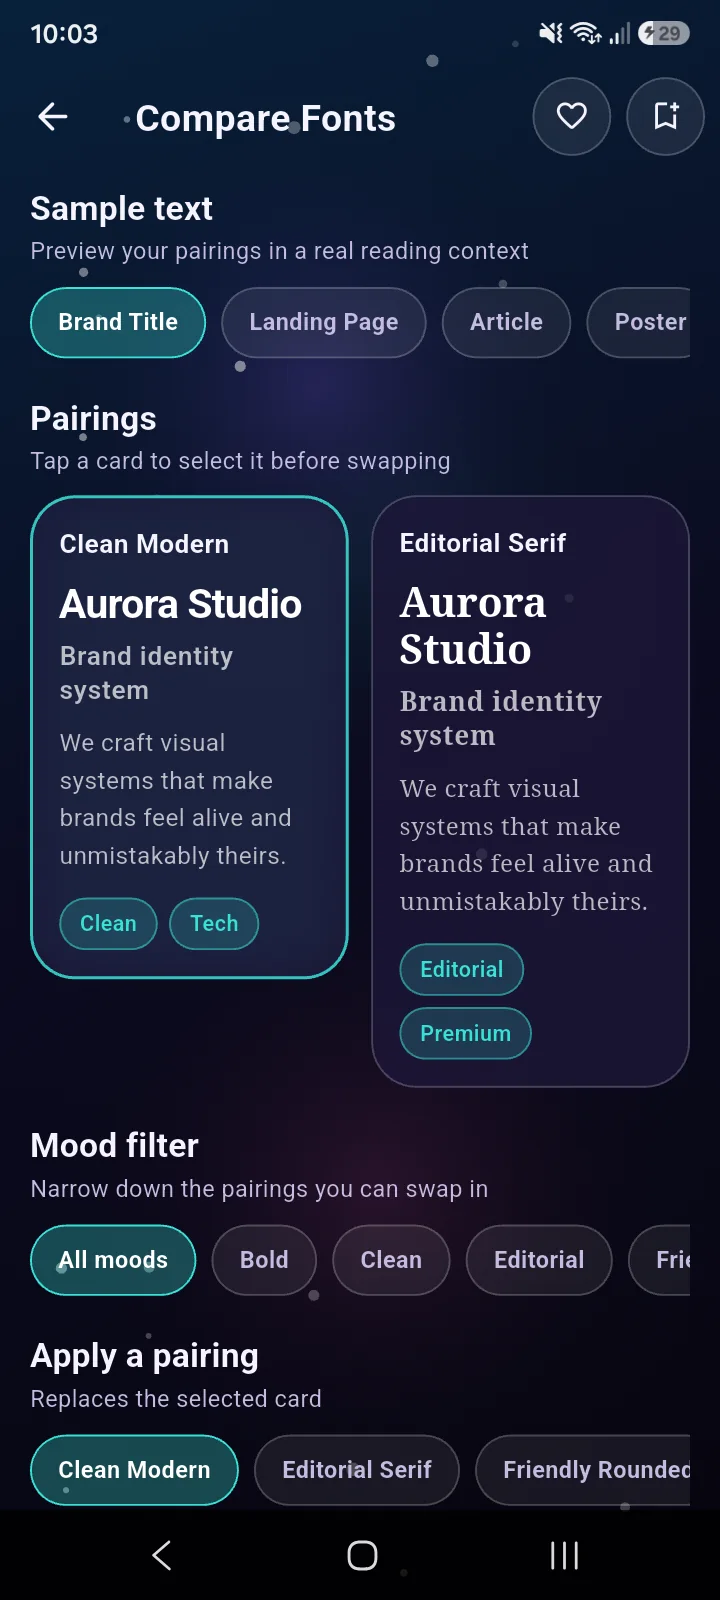Filter by All moods chip
The height and width of the screenshot is (1600, 720).
coord(113,1260)
